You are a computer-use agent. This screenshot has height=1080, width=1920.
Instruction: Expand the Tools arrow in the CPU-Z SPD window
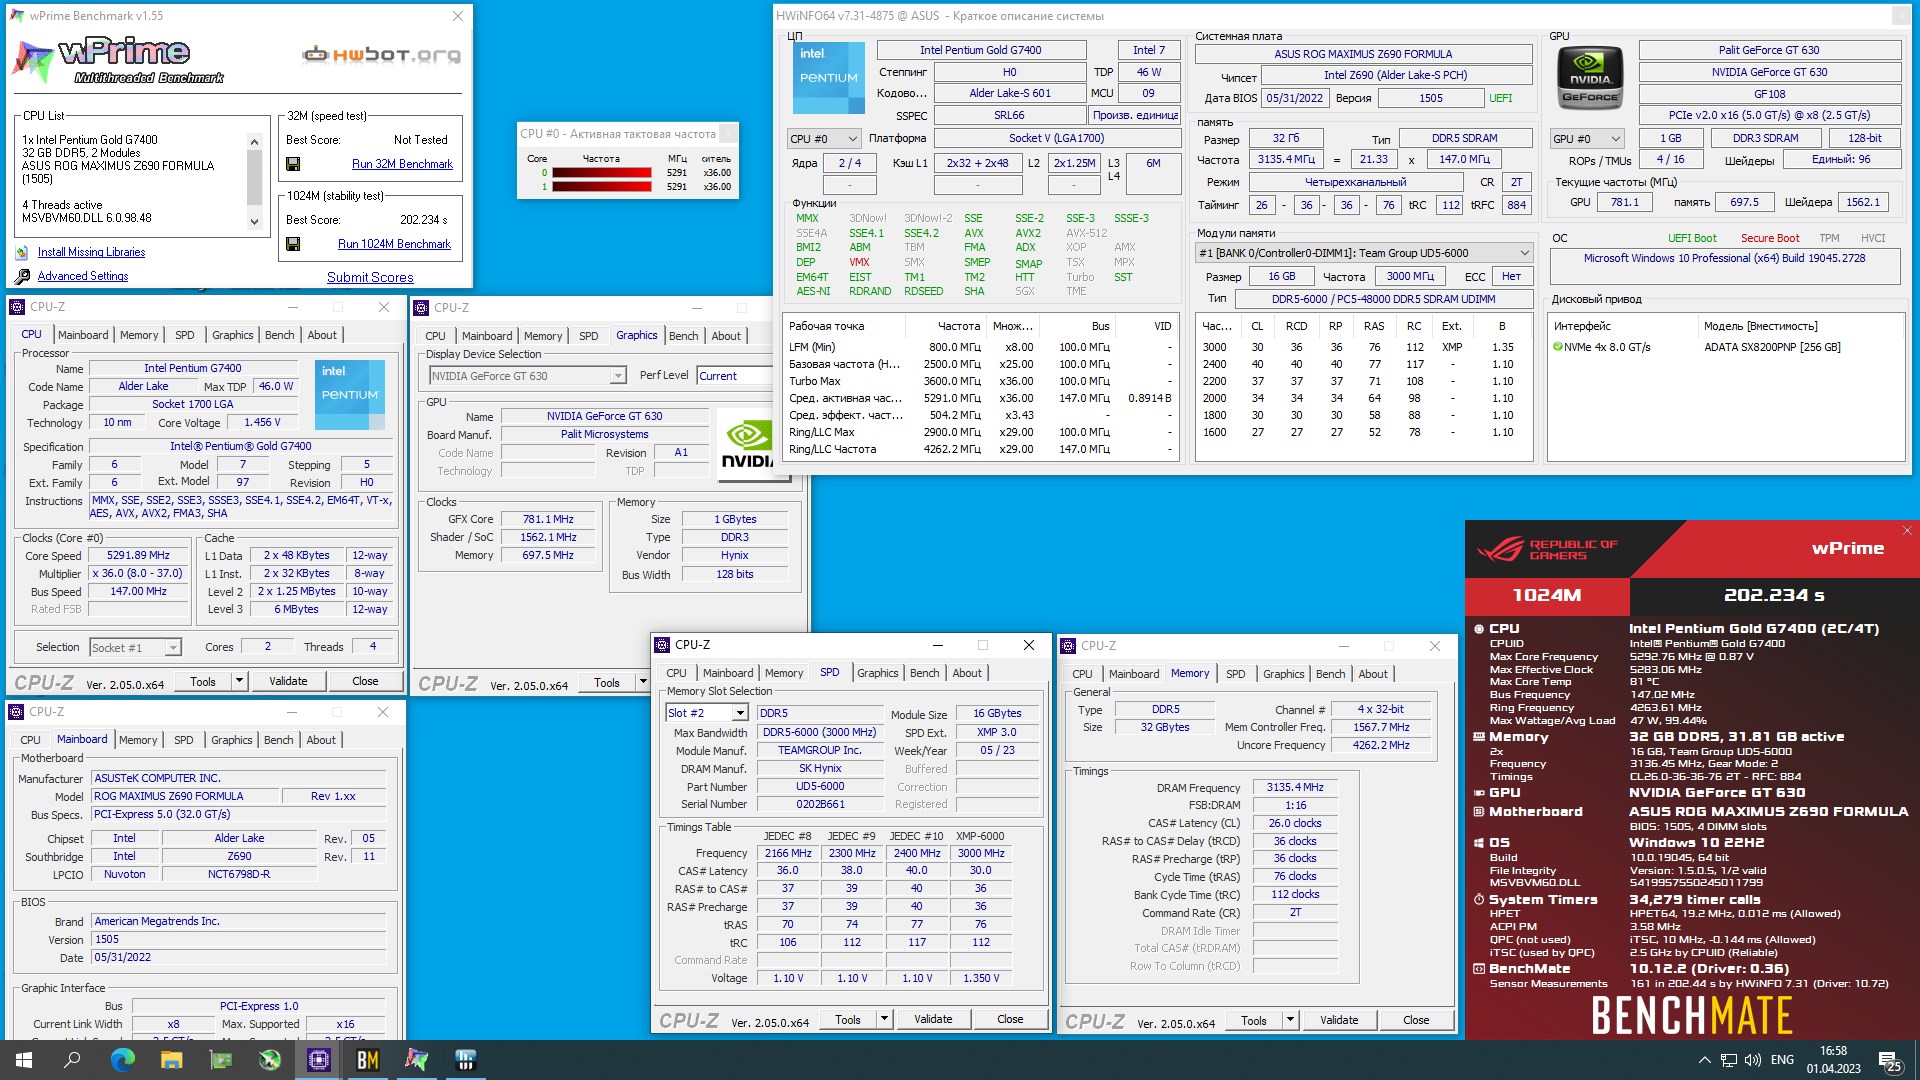(x=884, y=1020)
